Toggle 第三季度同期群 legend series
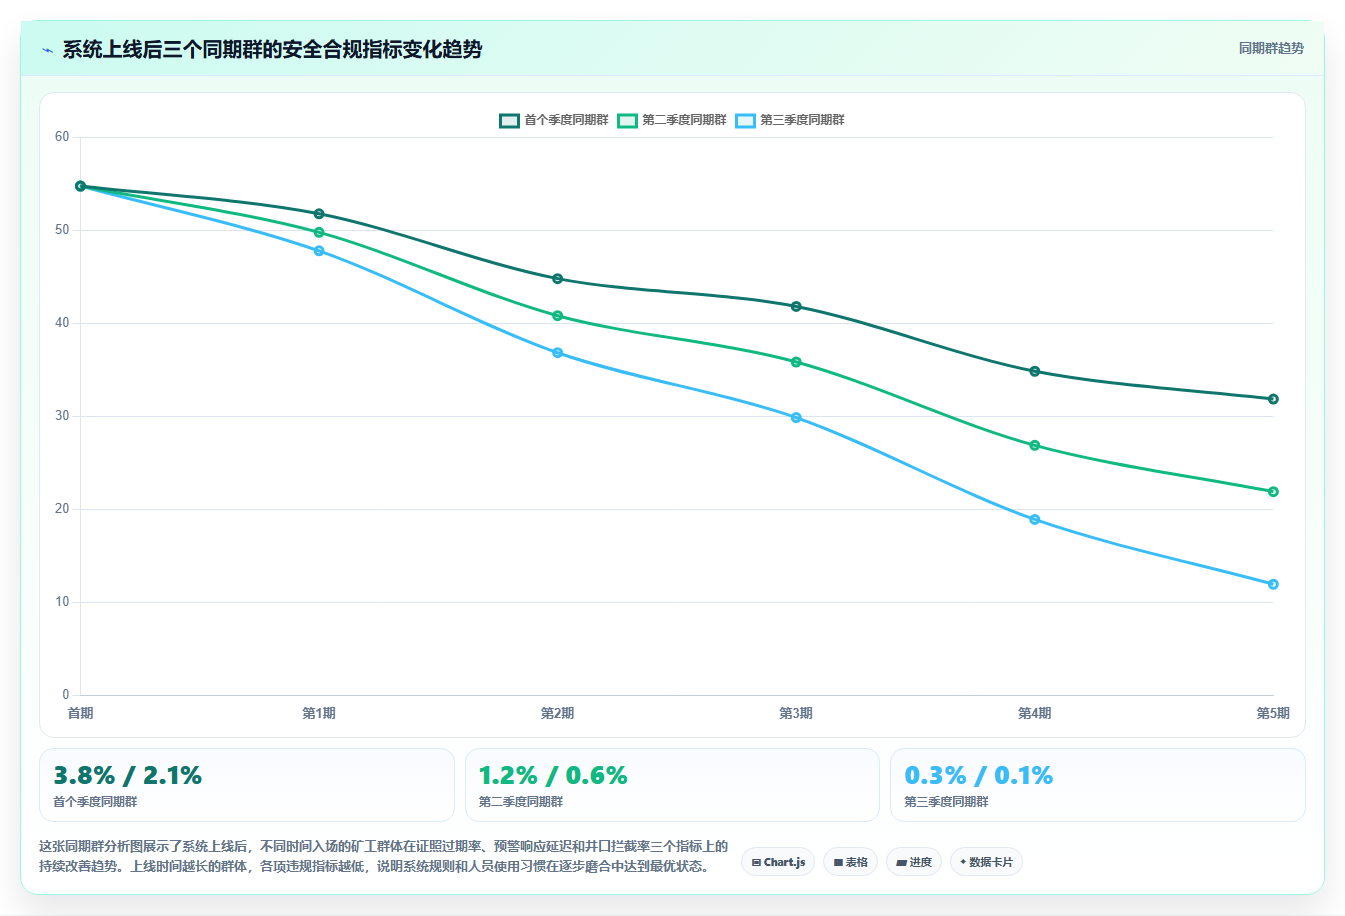Screen dimensions: 1345x916 coord(790,120)
